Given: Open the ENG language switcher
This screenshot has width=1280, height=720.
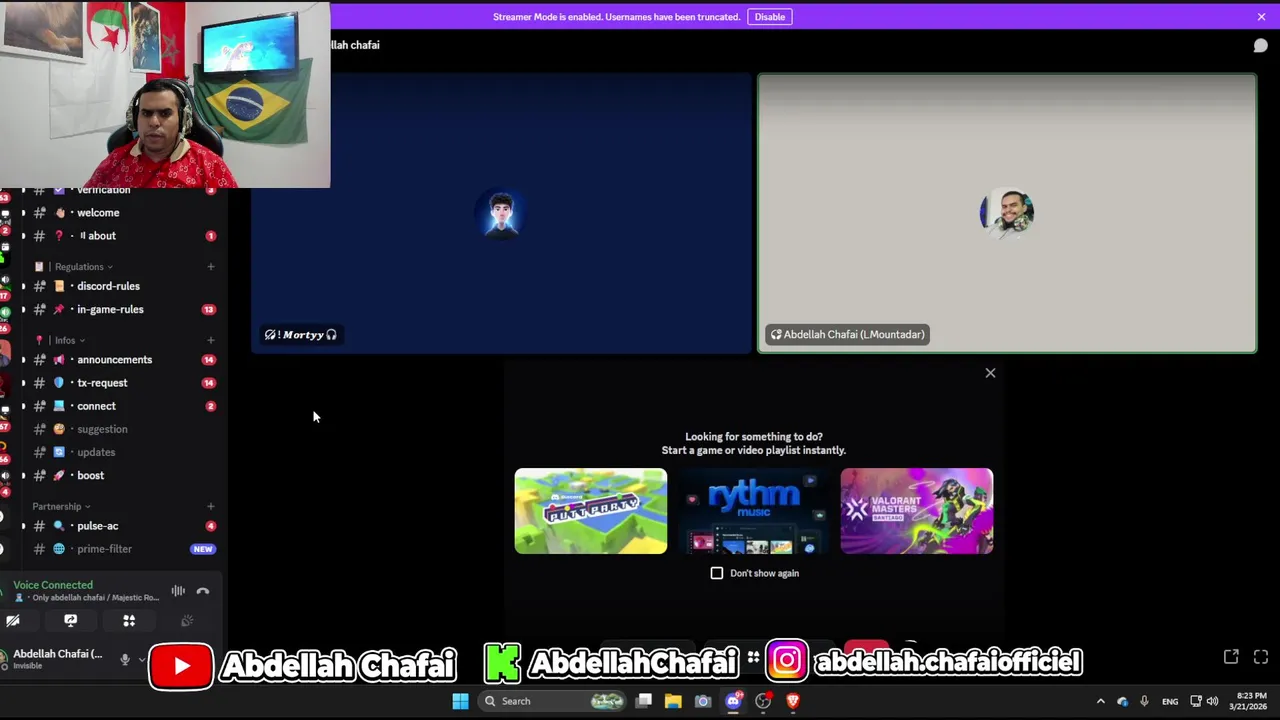Looking at the screenshot, I should click(1170, 702).
